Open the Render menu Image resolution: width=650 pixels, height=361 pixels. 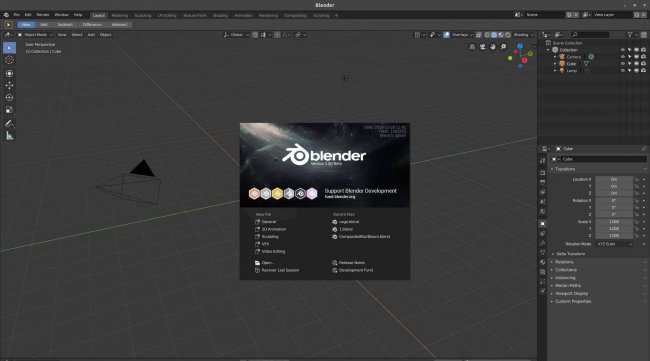43,15
